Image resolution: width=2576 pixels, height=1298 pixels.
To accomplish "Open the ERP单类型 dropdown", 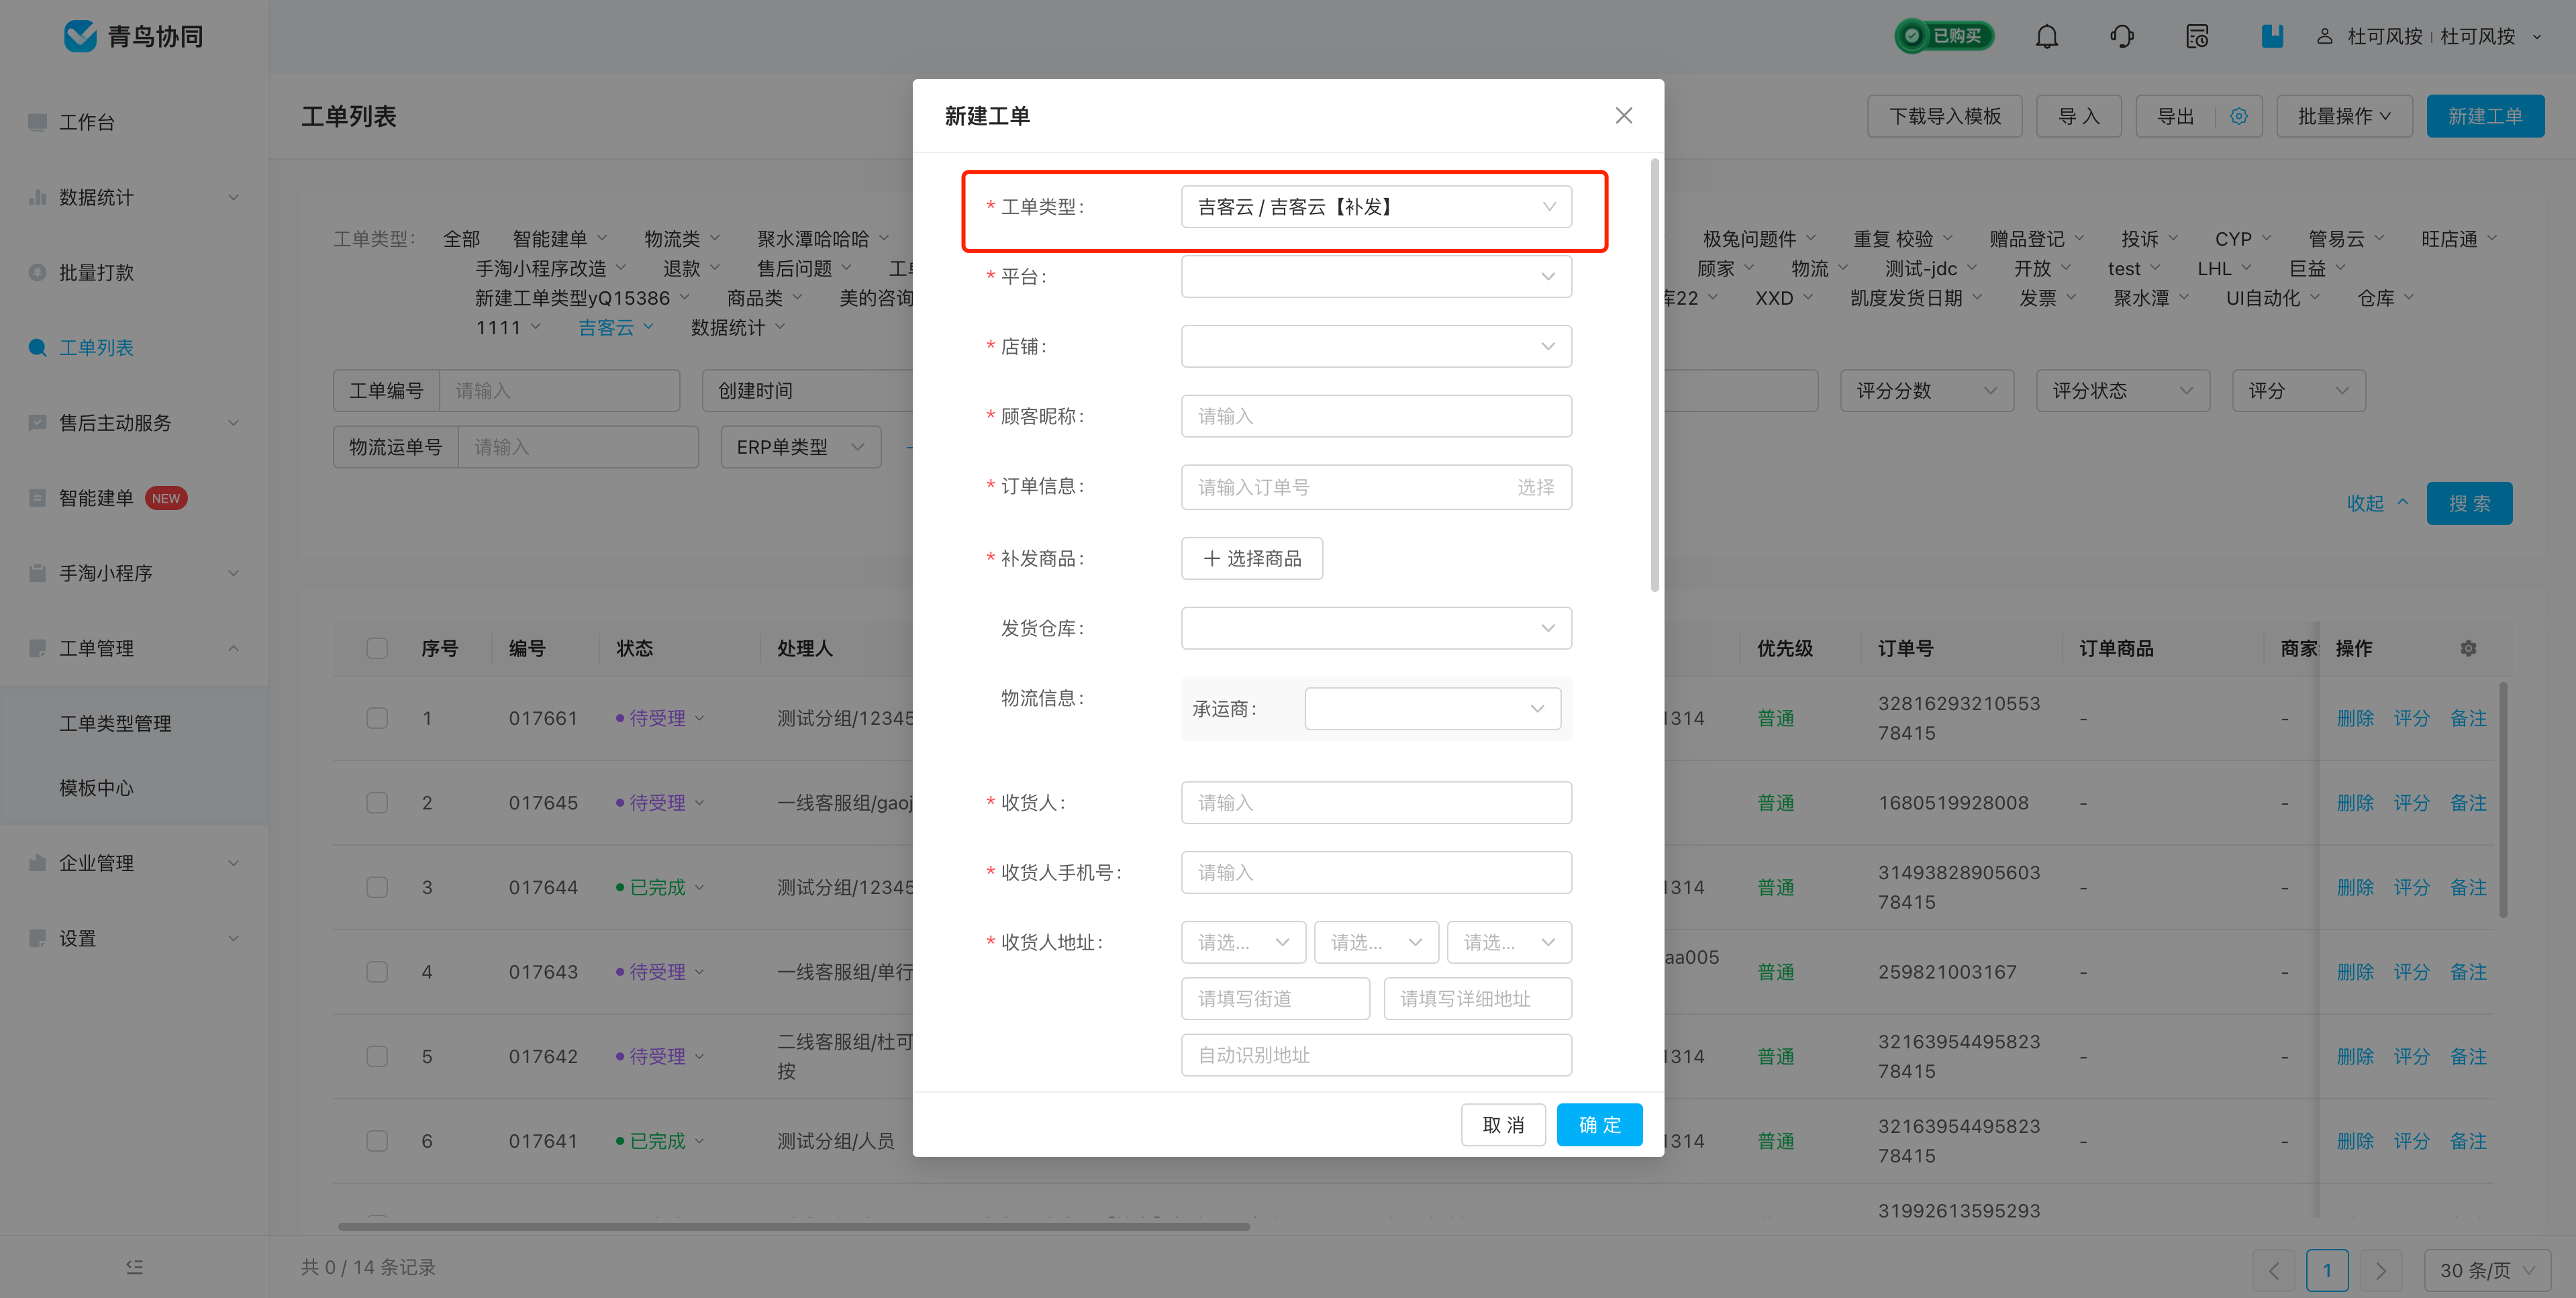I will tap(800, 447).
